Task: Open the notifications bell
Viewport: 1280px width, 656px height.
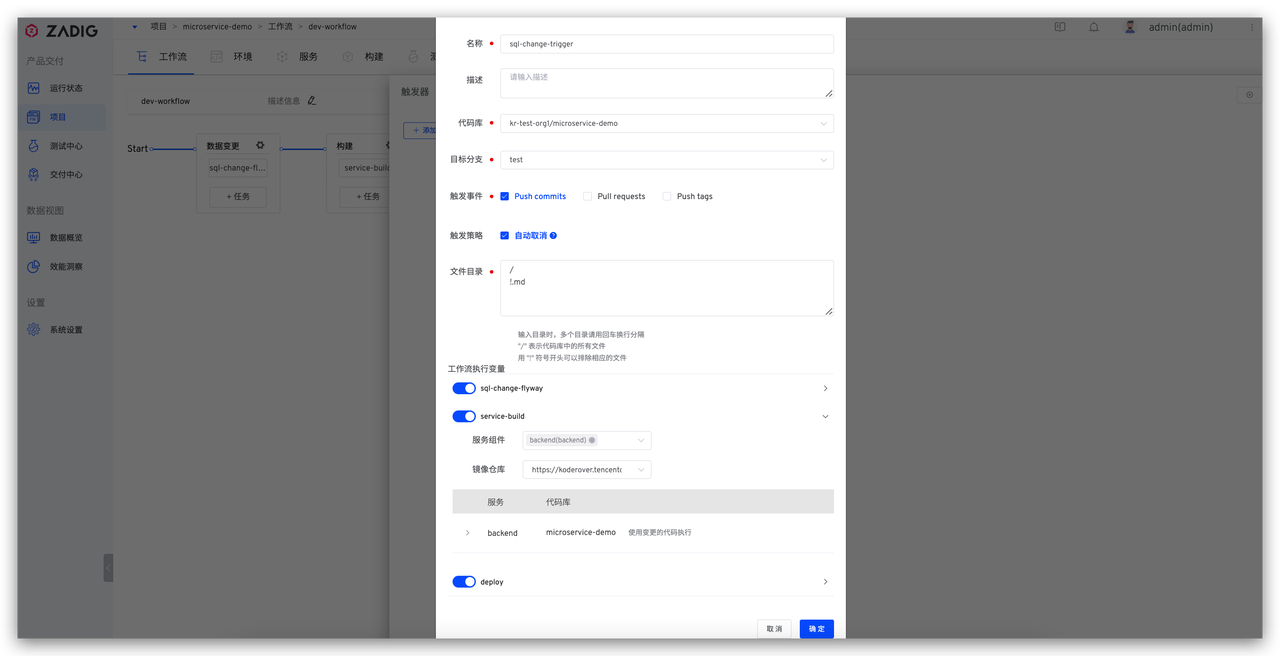Action: 1094,27
